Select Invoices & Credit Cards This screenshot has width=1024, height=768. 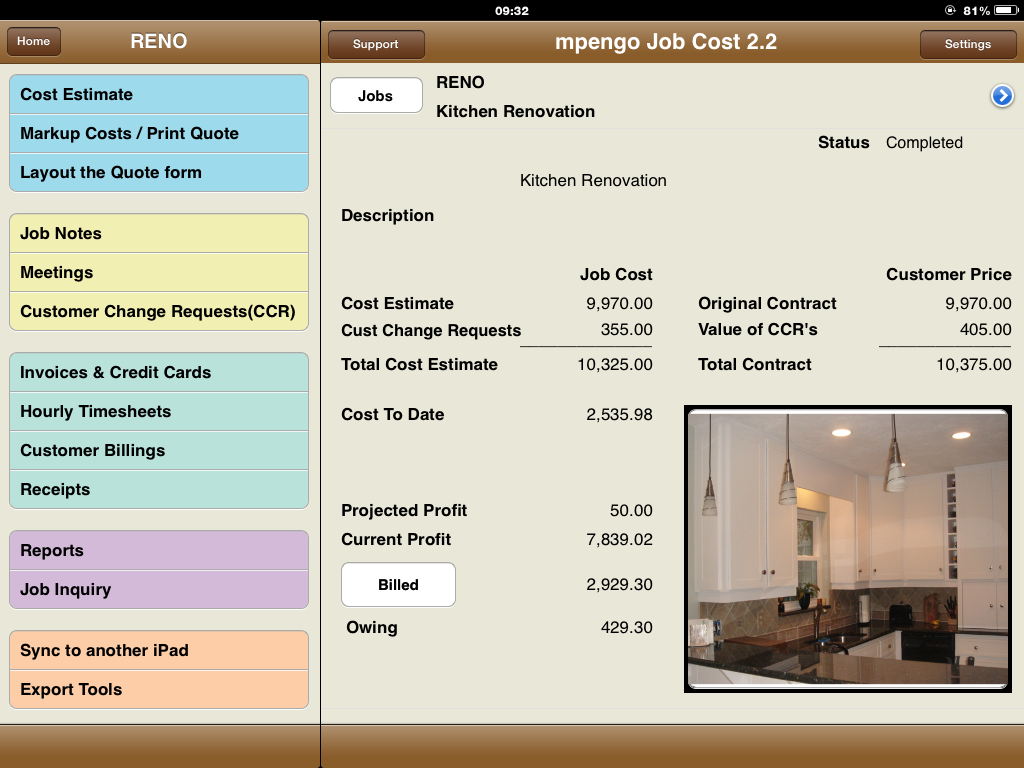click(159, 373)
